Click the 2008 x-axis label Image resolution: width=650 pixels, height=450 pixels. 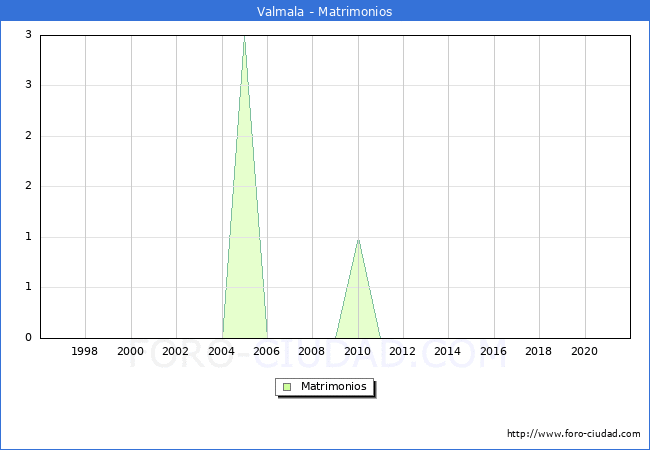pos(312,351)
